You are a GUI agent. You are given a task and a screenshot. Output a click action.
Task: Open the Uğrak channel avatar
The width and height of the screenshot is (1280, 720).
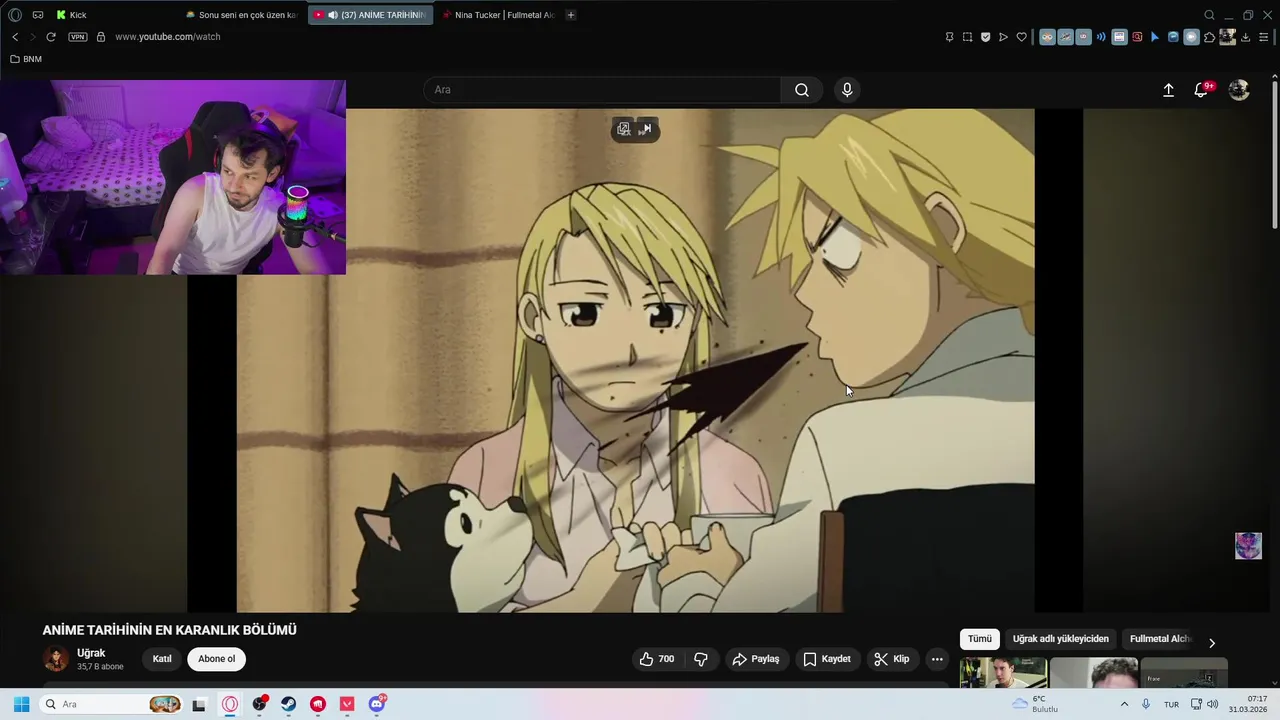point(56,659)
